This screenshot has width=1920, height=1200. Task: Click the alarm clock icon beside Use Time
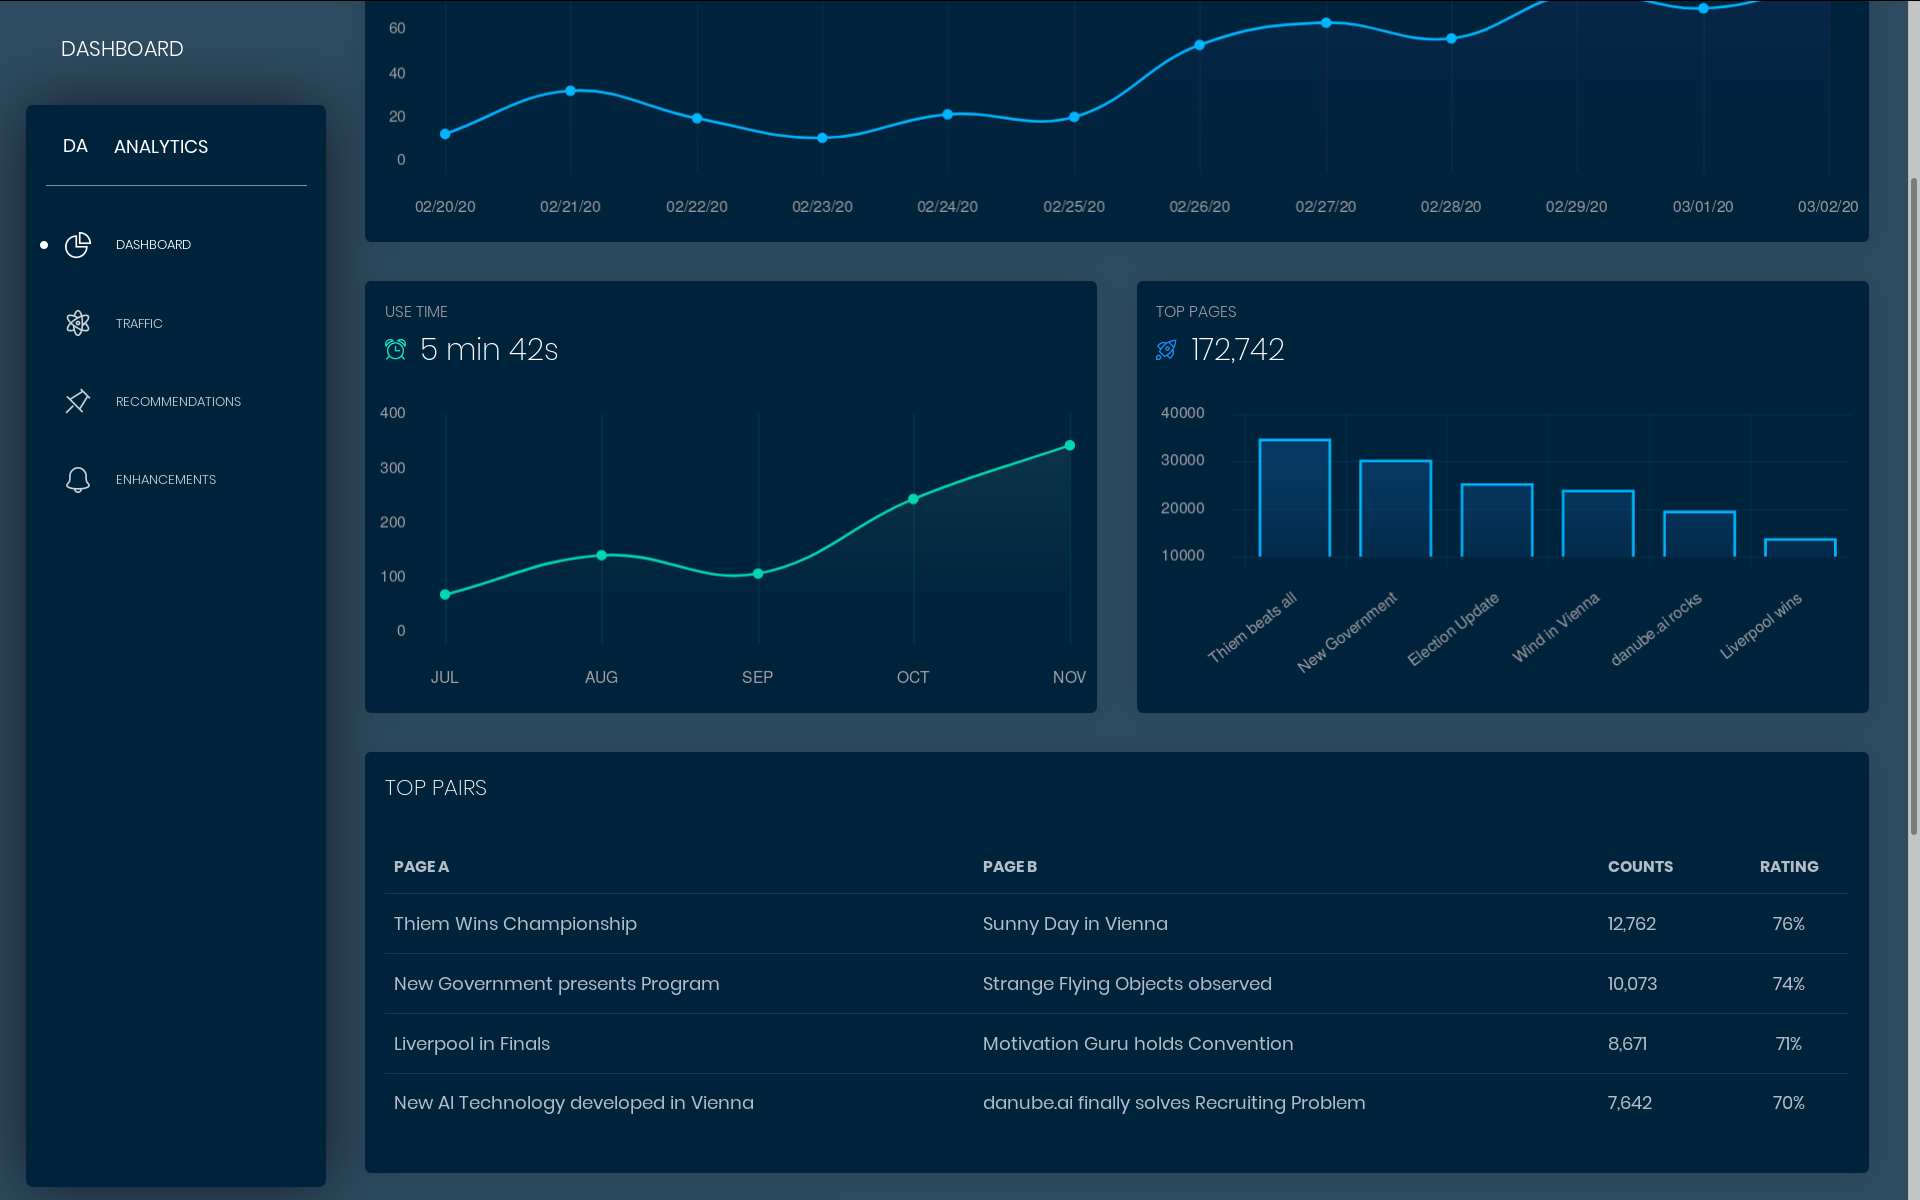(396, 349)
